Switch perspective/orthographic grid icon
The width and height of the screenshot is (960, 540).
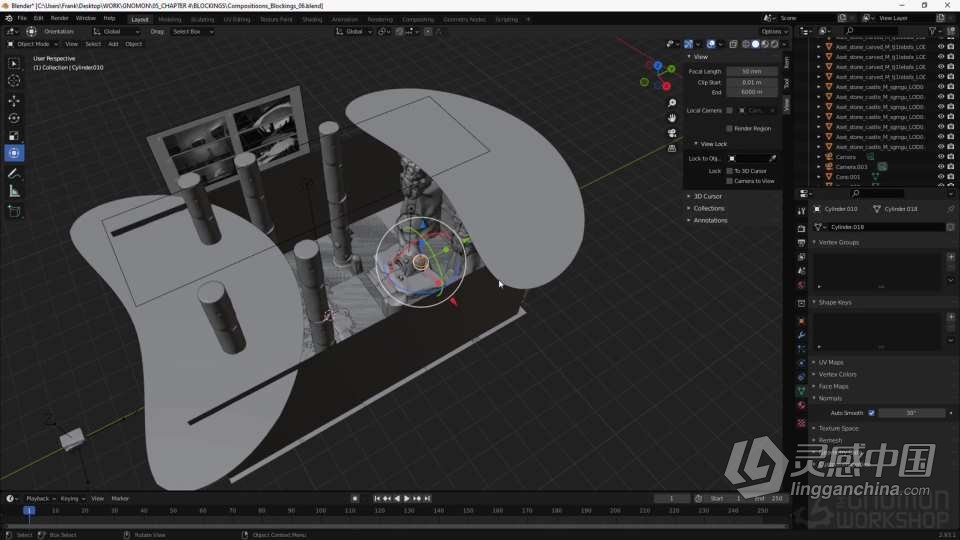tap(672, 148)
